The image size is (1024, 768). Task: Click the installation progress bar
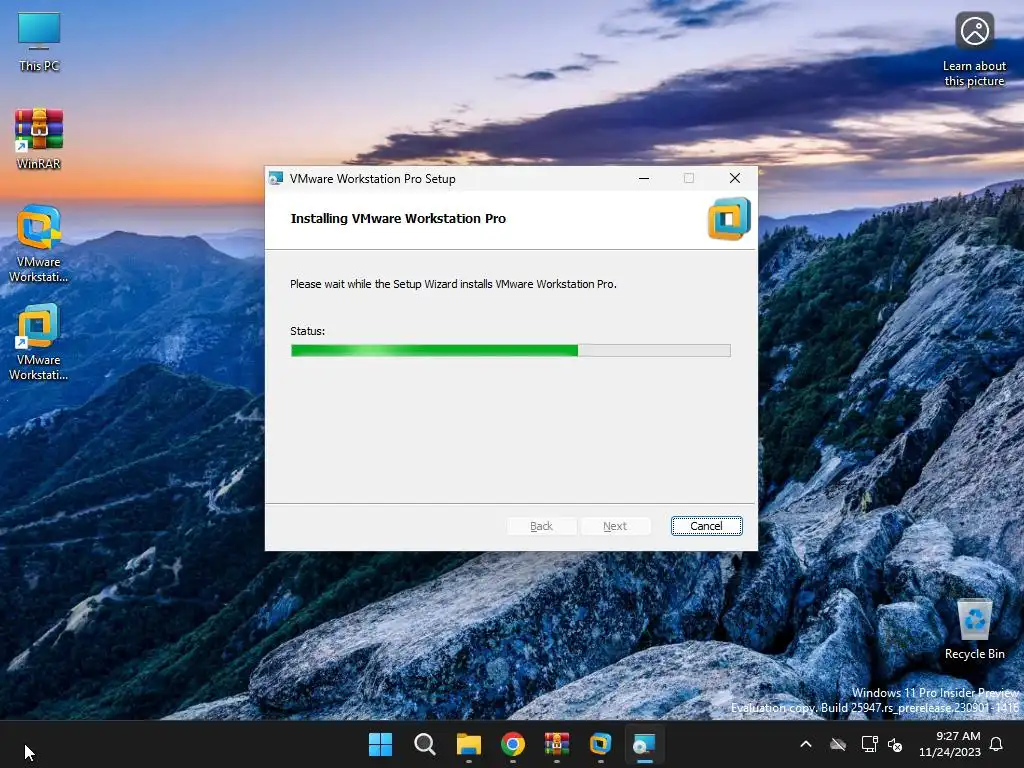(511, 351)
